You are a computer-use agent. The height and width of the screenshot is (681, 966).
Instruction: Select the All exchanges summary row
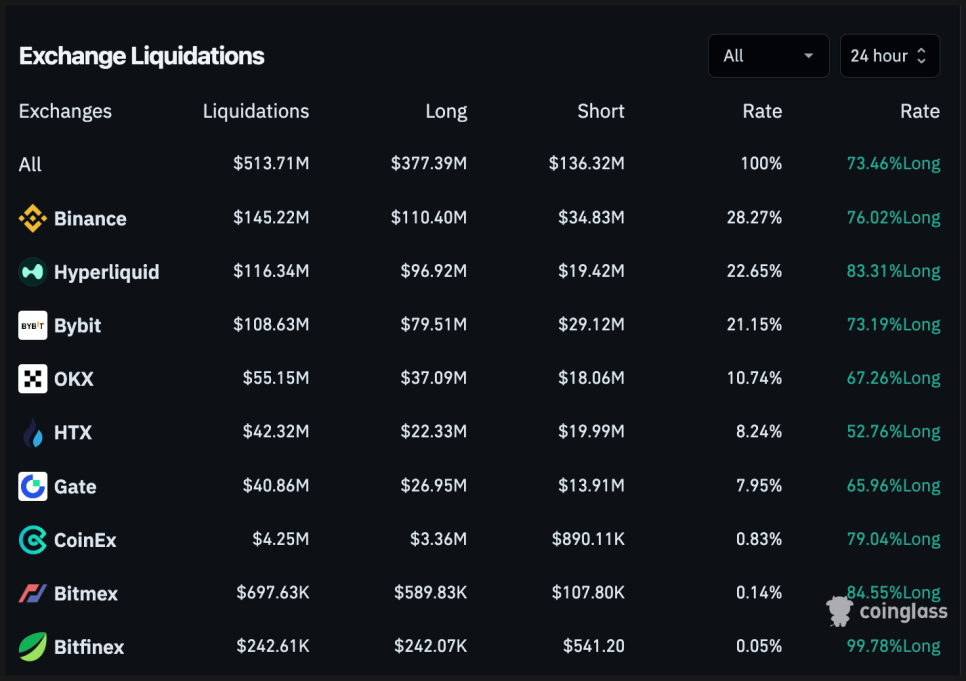pos(30,164)
